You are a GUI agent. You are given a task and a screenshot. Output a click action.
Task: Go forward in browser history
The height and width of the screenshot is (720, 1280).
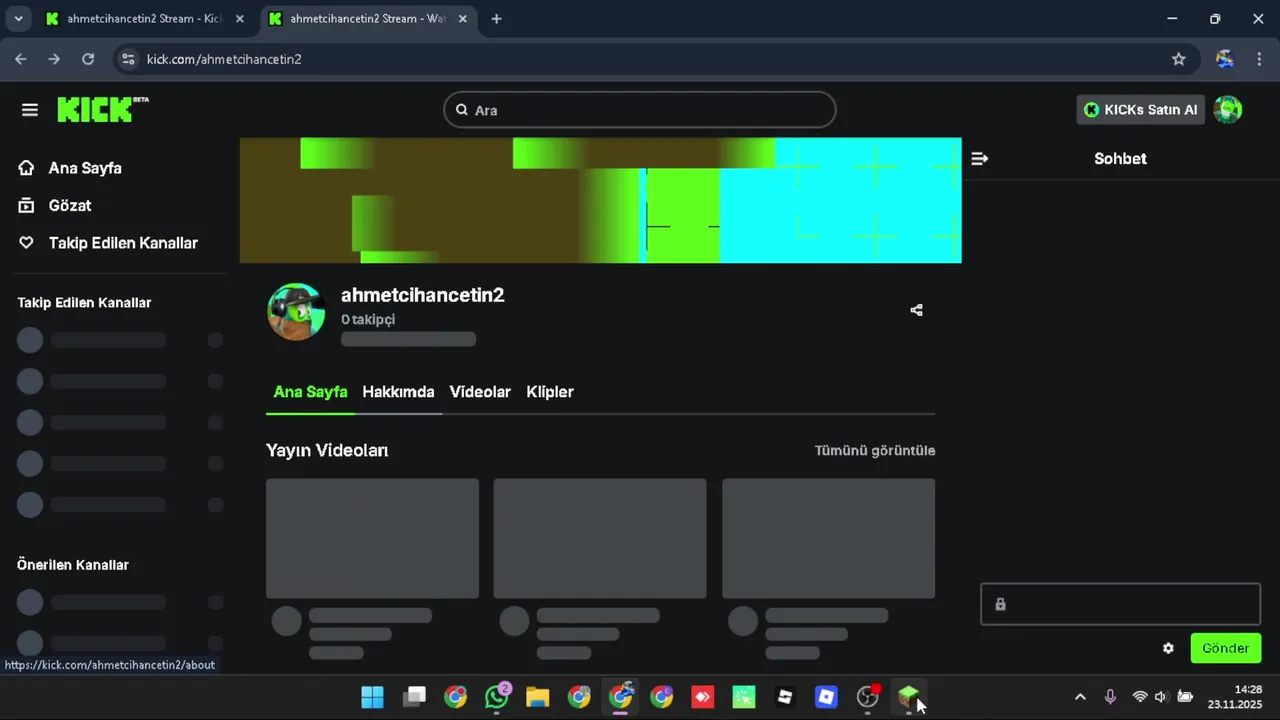(54, 59)
